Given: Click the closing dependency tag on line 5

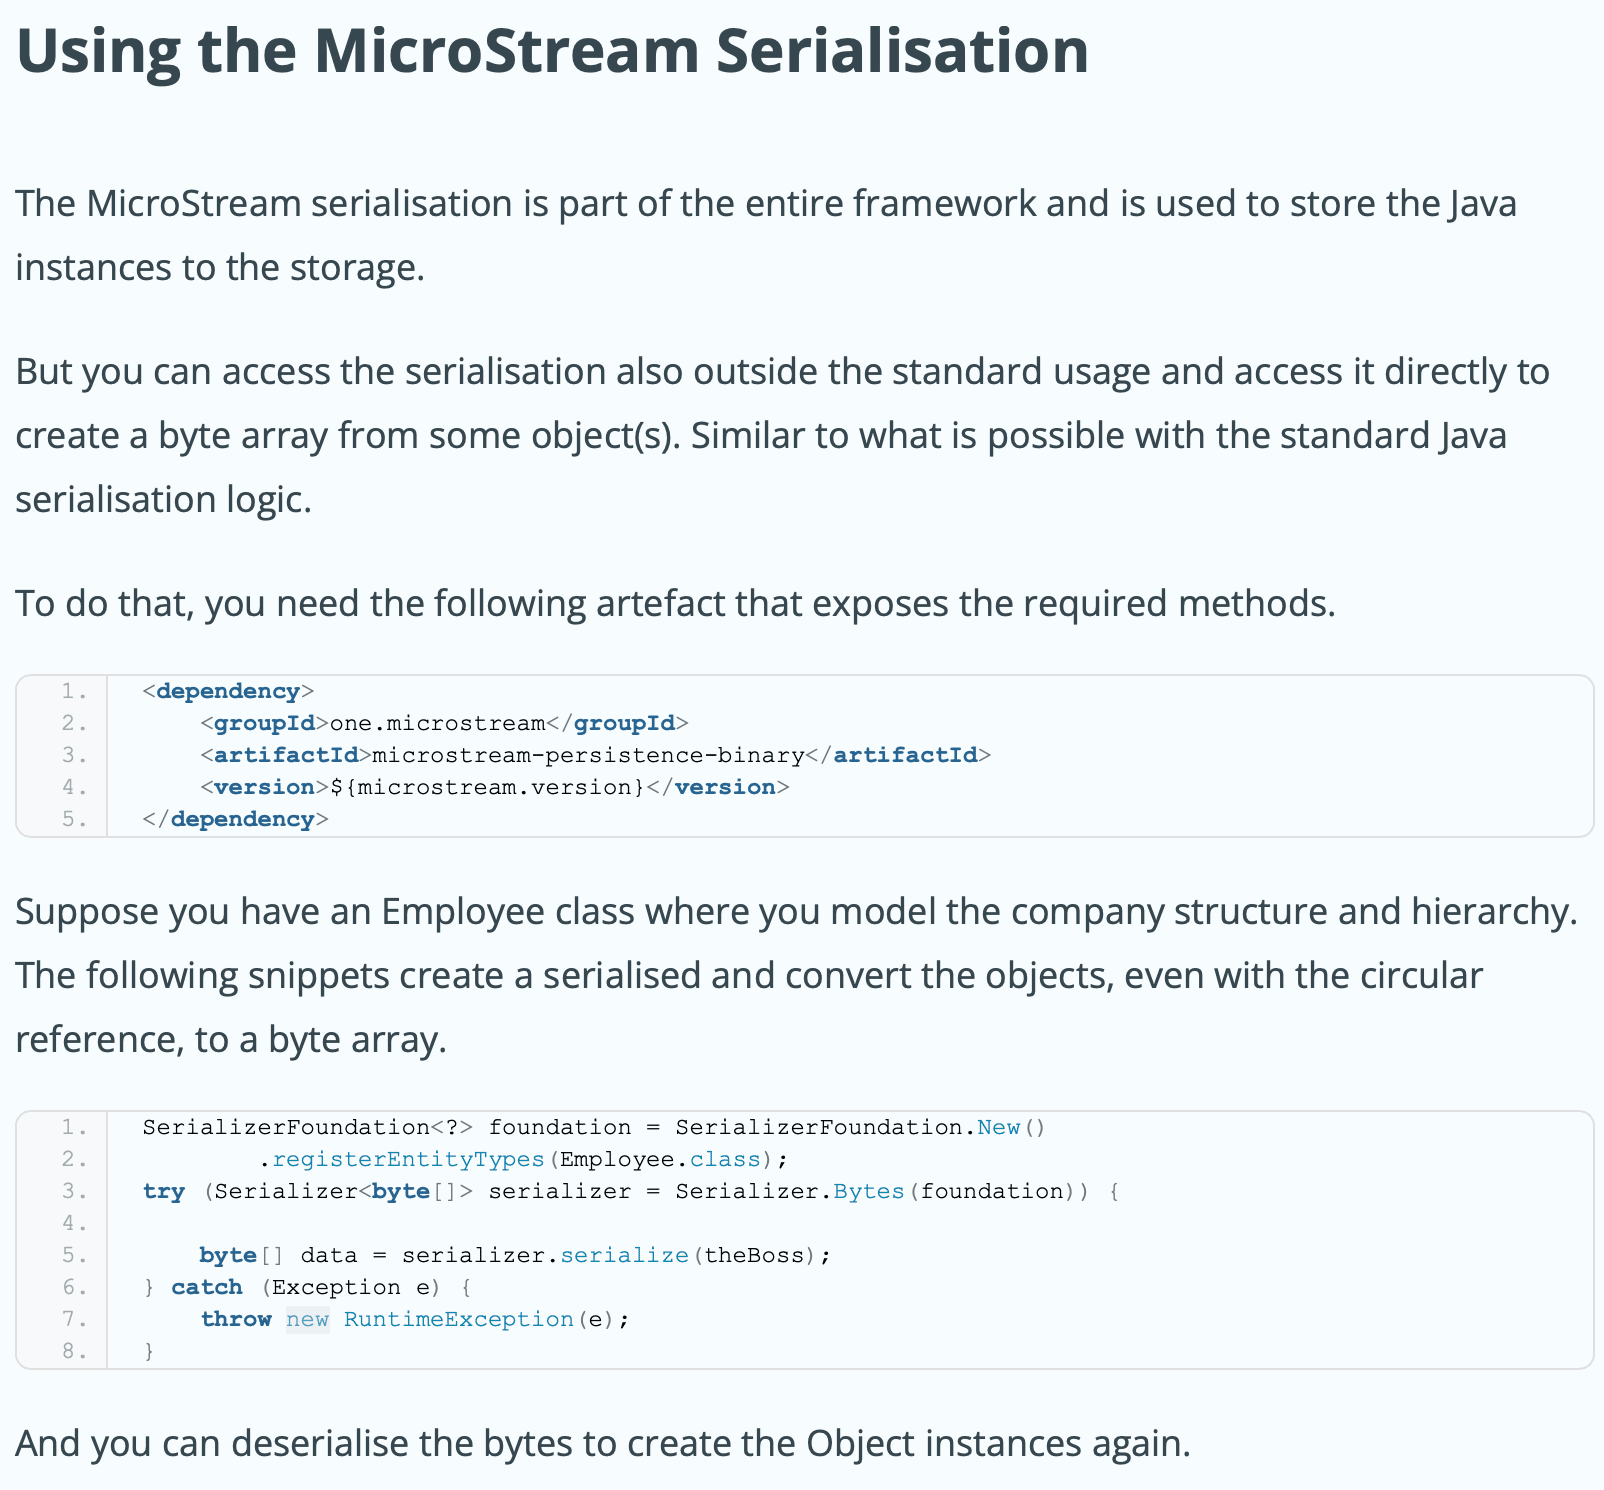Looking at the screenshot, I should pos(235,819).
